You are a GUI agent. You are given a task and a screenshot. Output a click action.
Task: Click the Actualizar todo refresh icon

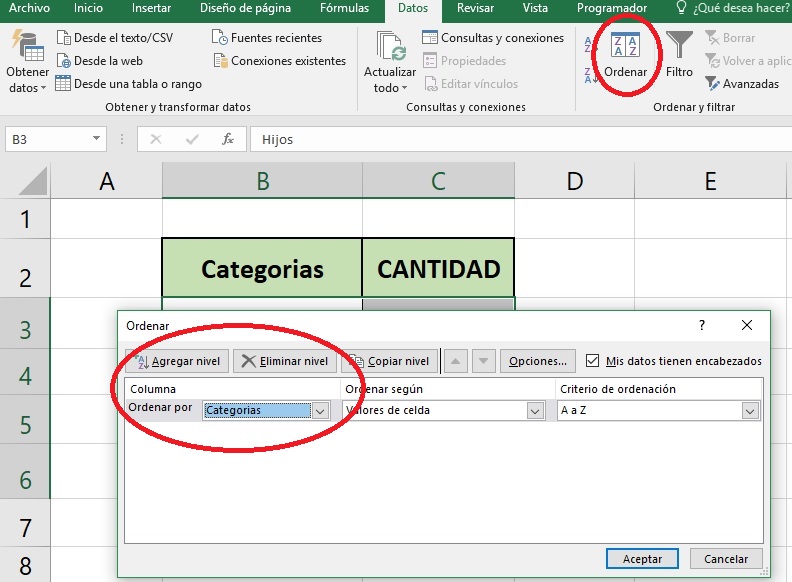pos(390,48)
